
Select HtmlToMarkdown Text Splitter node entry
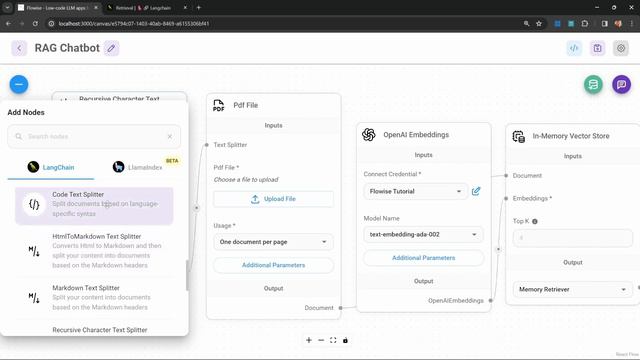94,251
